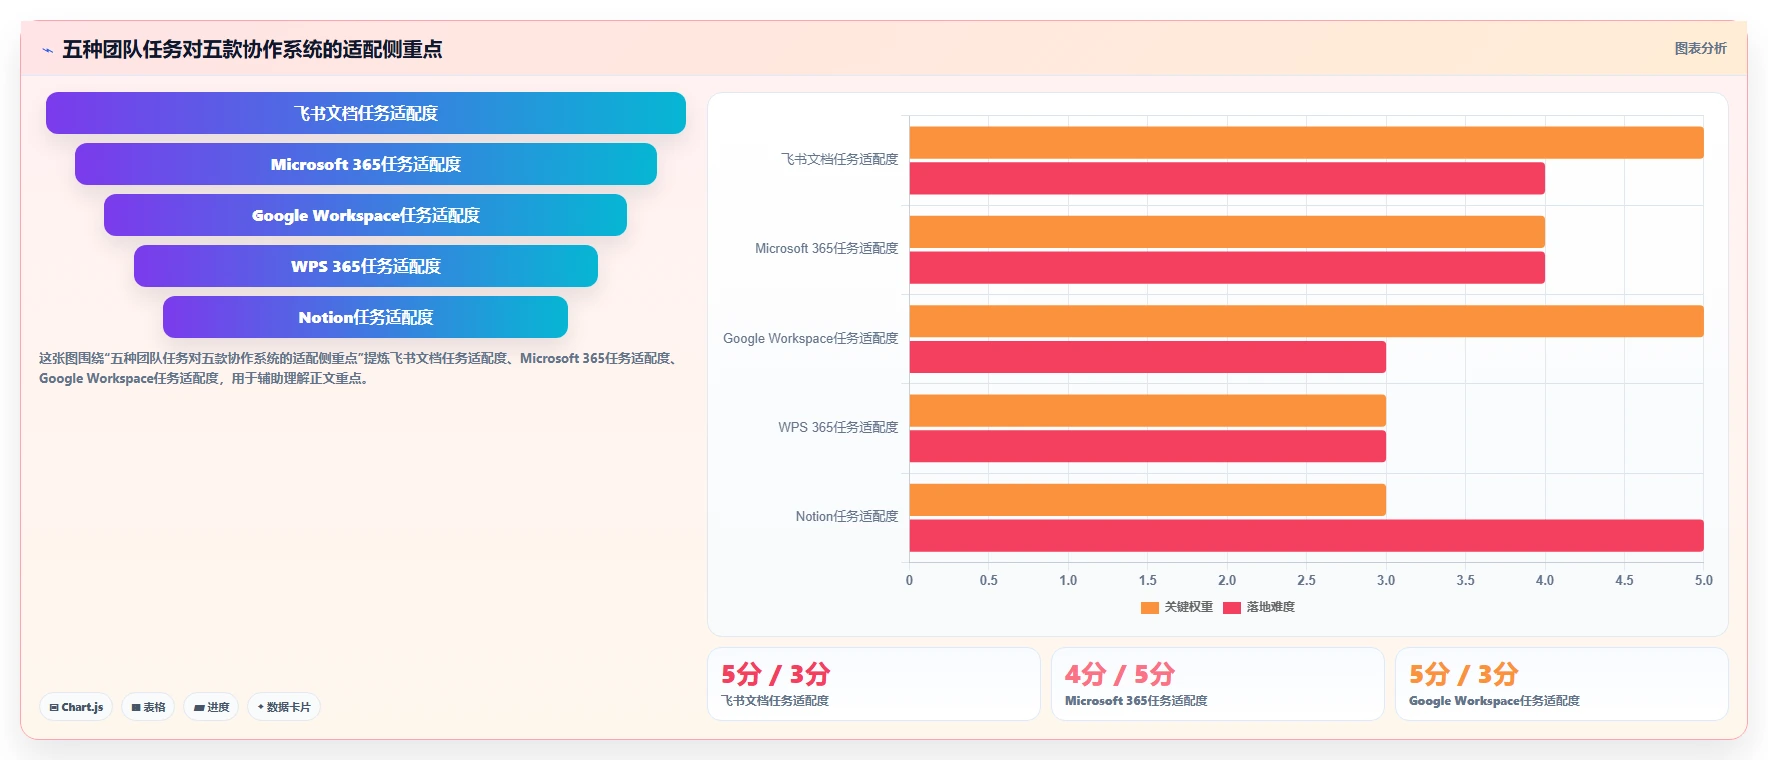This screenshot has width=1768, height=760.
Task: Select the Notion任务适配度 funnel bar
Action: pos(366,317)
